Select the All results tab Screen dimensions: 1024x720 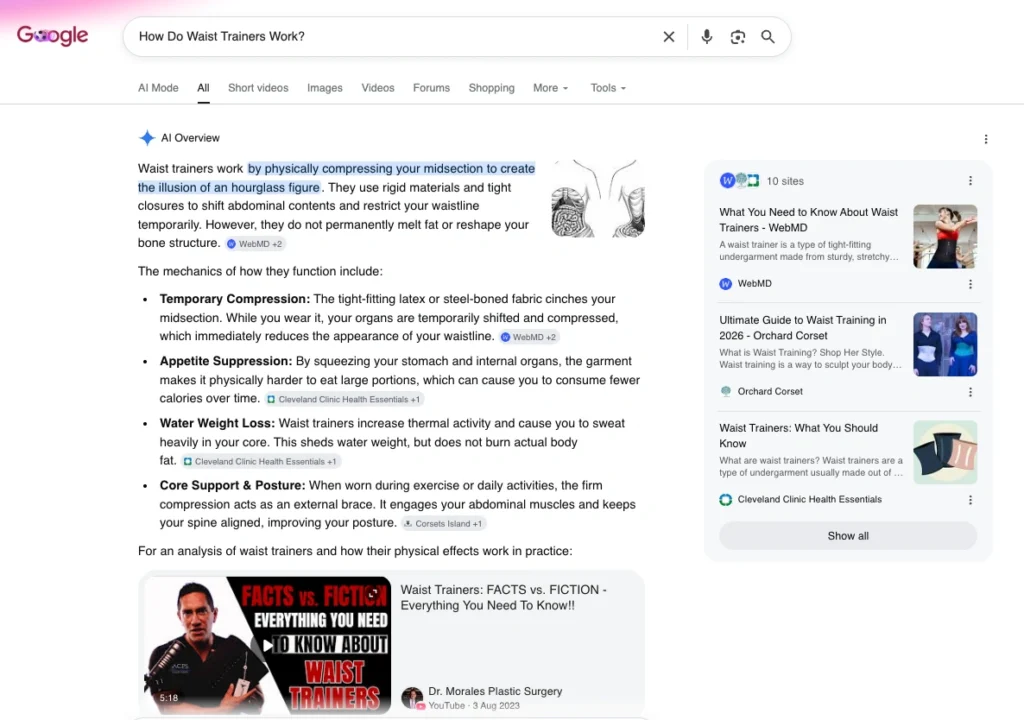[203, 88]
